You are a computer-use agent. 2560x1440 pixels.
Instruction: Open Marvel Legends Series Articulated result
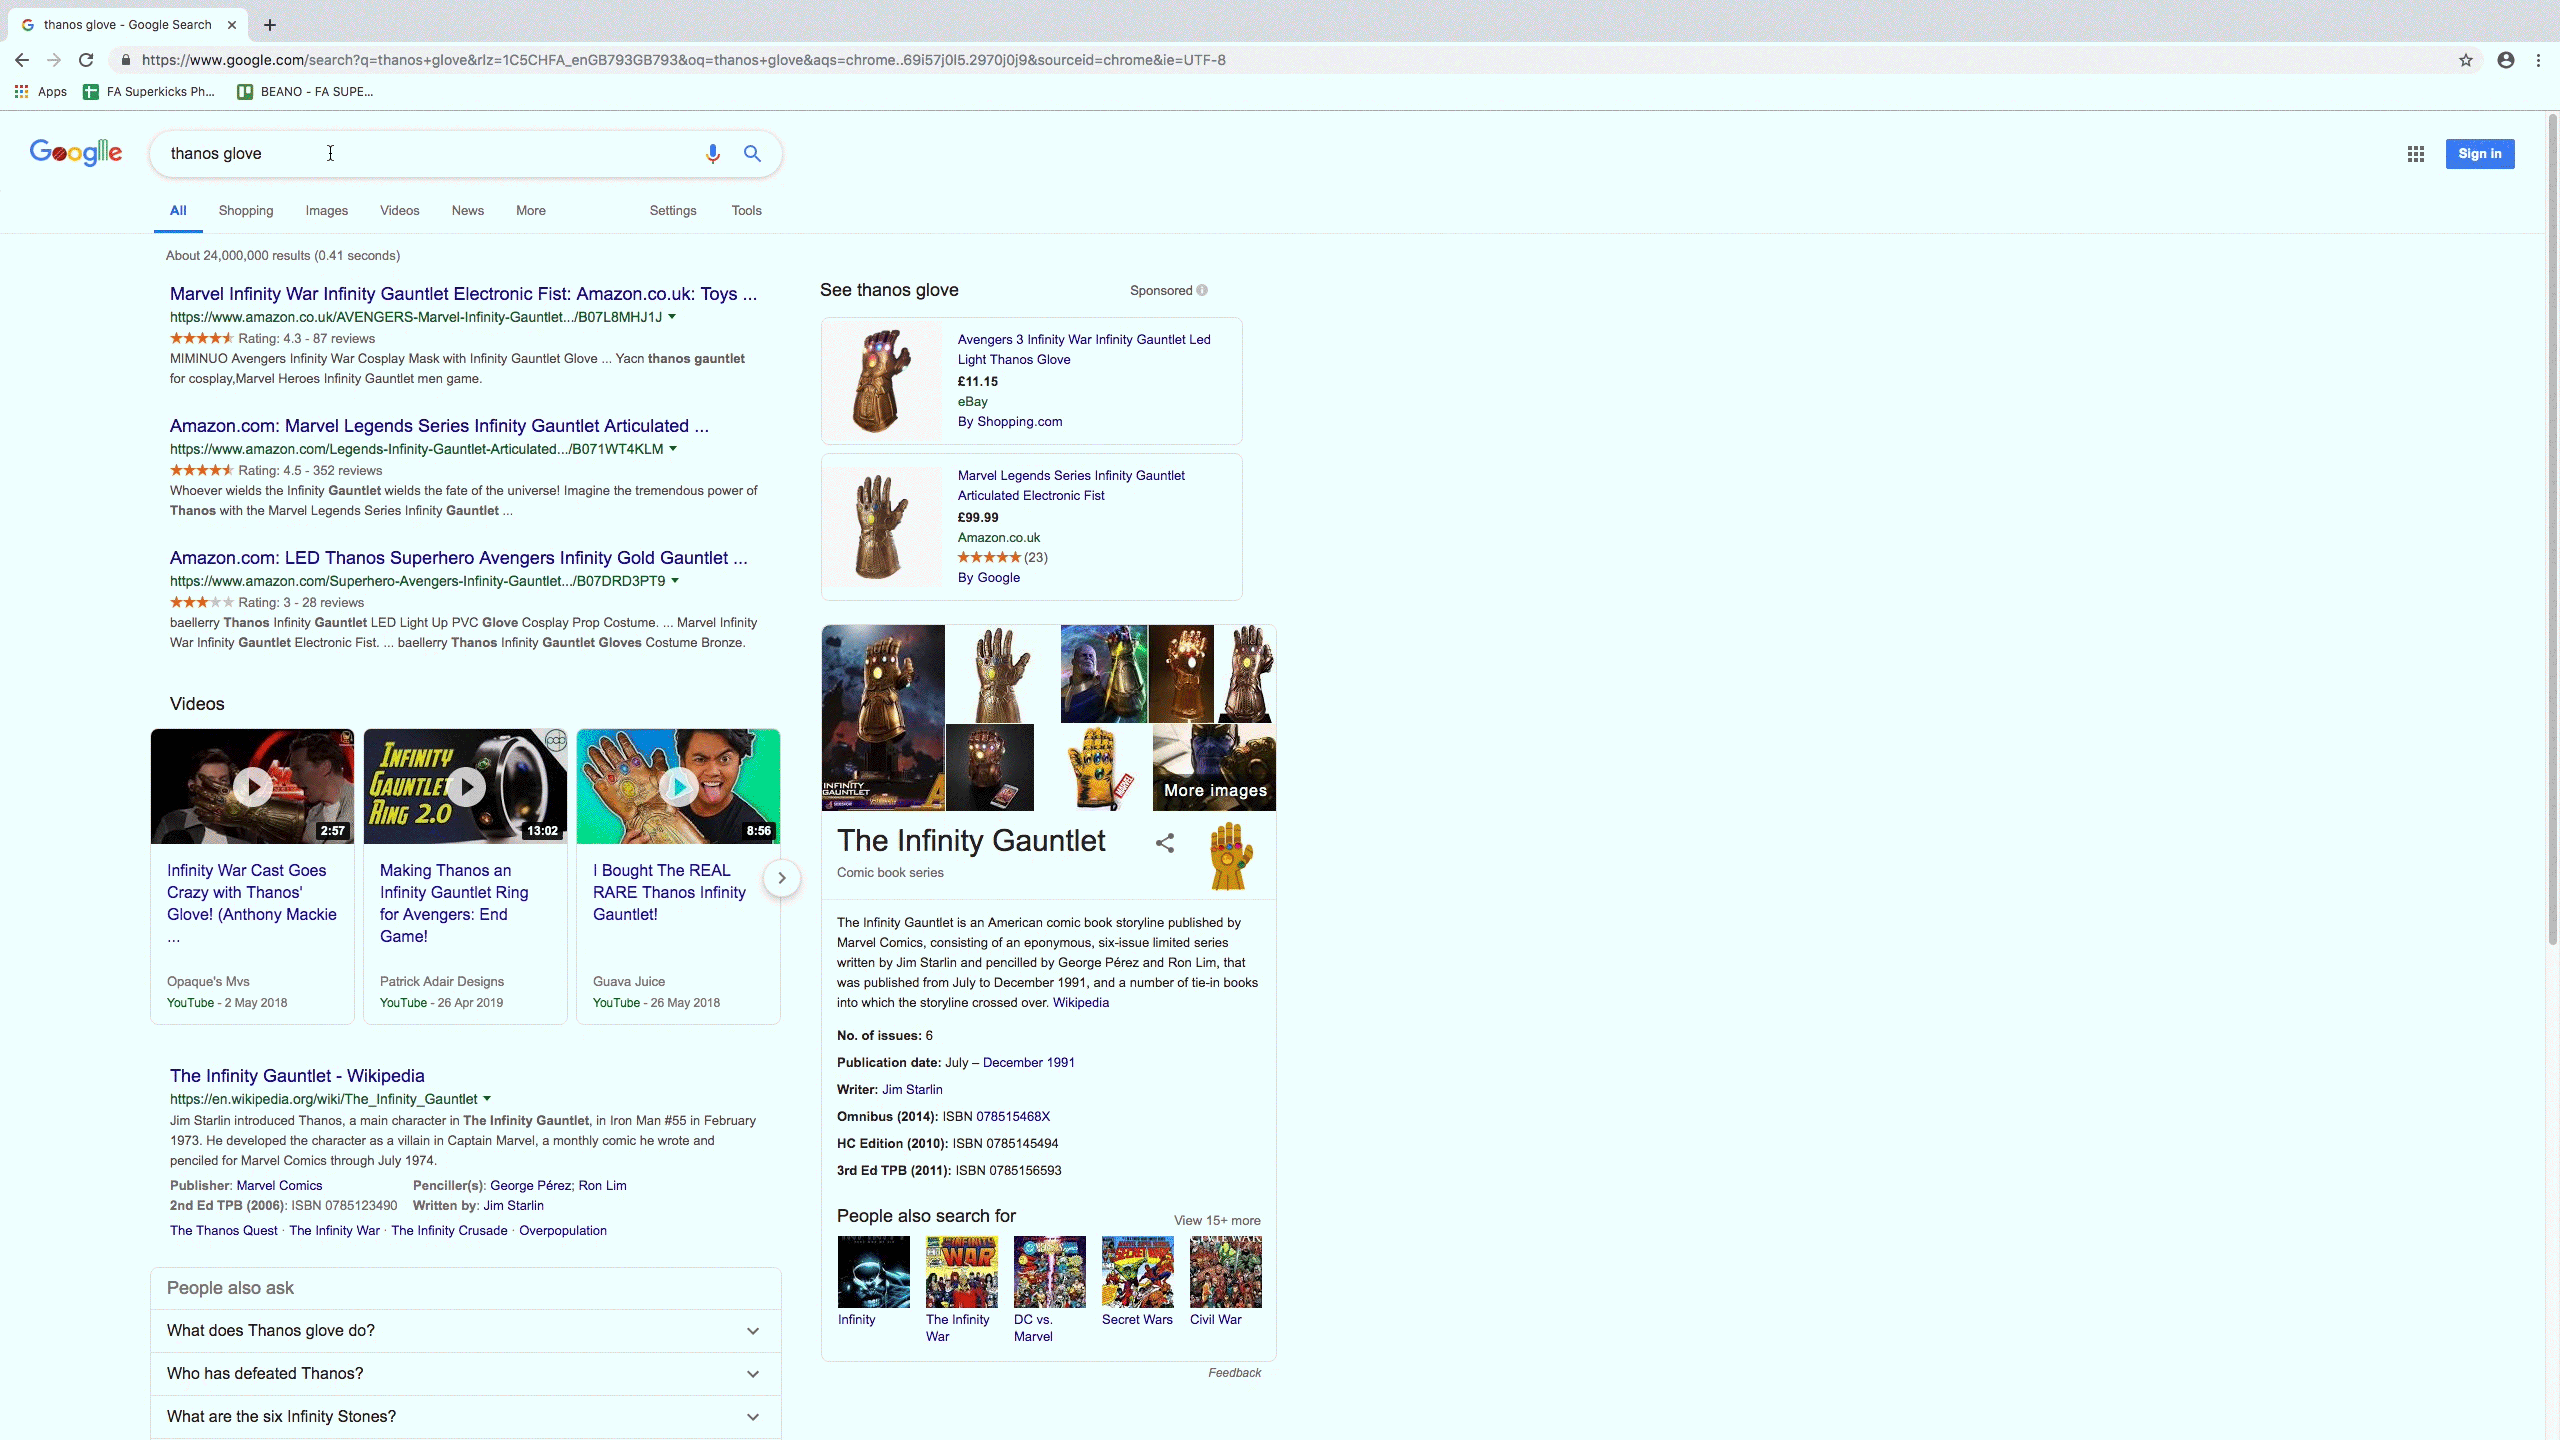pos(439,426)
